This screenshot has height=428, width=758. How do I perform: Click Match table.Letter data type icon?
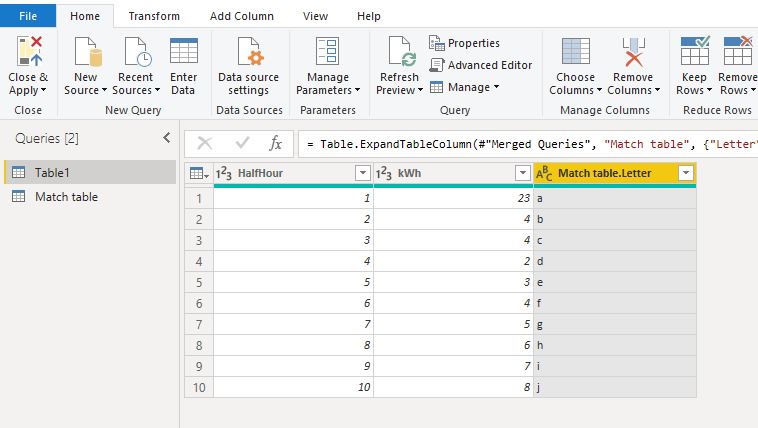tap(544, 173)
